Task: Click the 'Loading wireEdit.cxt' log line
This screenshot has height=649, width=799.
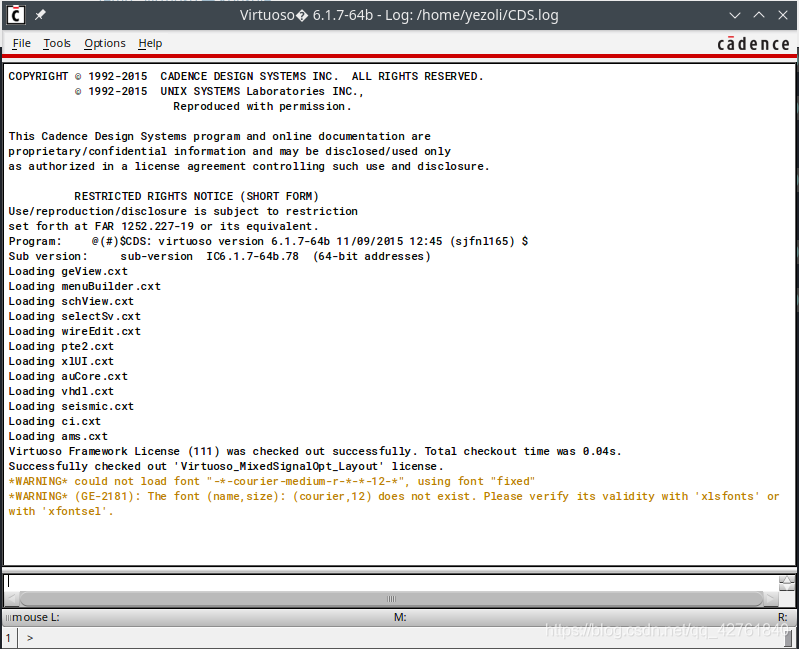Action: click(74, 332)
